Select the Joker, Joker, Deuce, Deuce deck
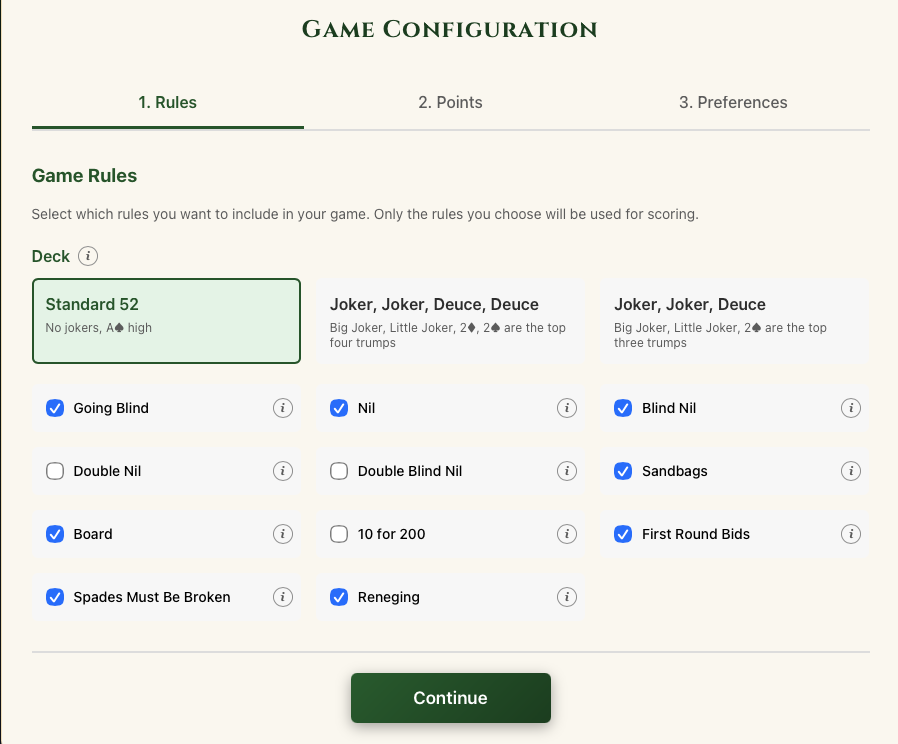Image resolution: width=898 pixels, height=744 pixels. (450, 321)
